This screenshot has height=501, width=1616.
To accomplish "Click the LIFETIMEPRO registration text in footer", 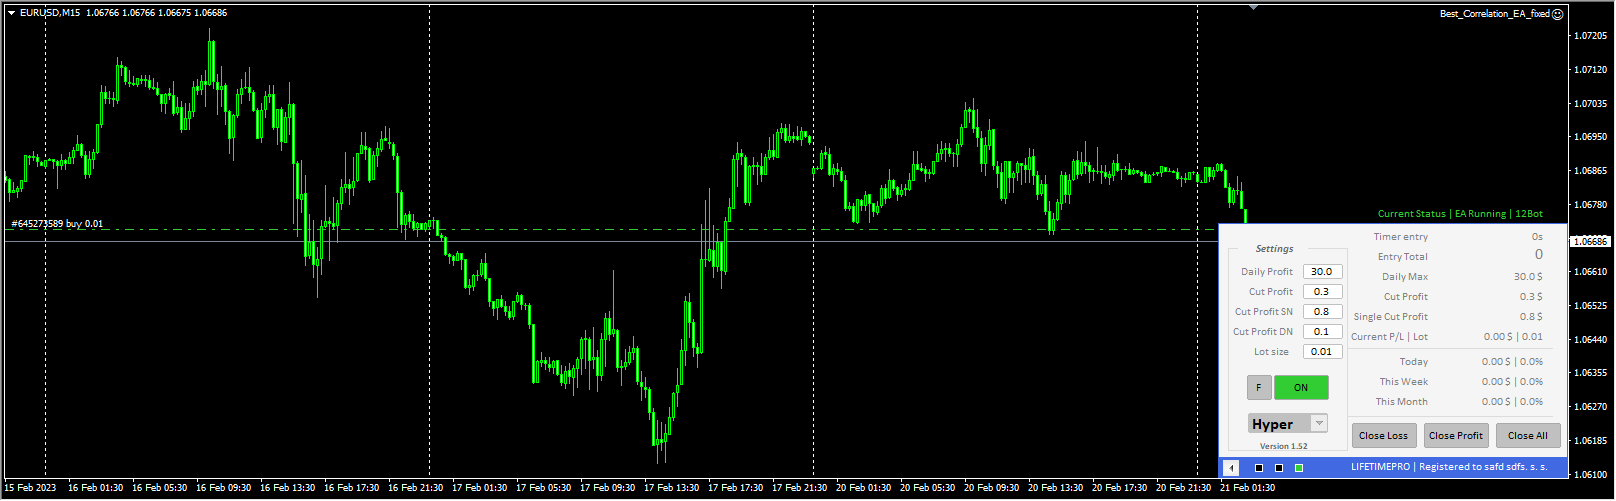I will point(1449,467).
